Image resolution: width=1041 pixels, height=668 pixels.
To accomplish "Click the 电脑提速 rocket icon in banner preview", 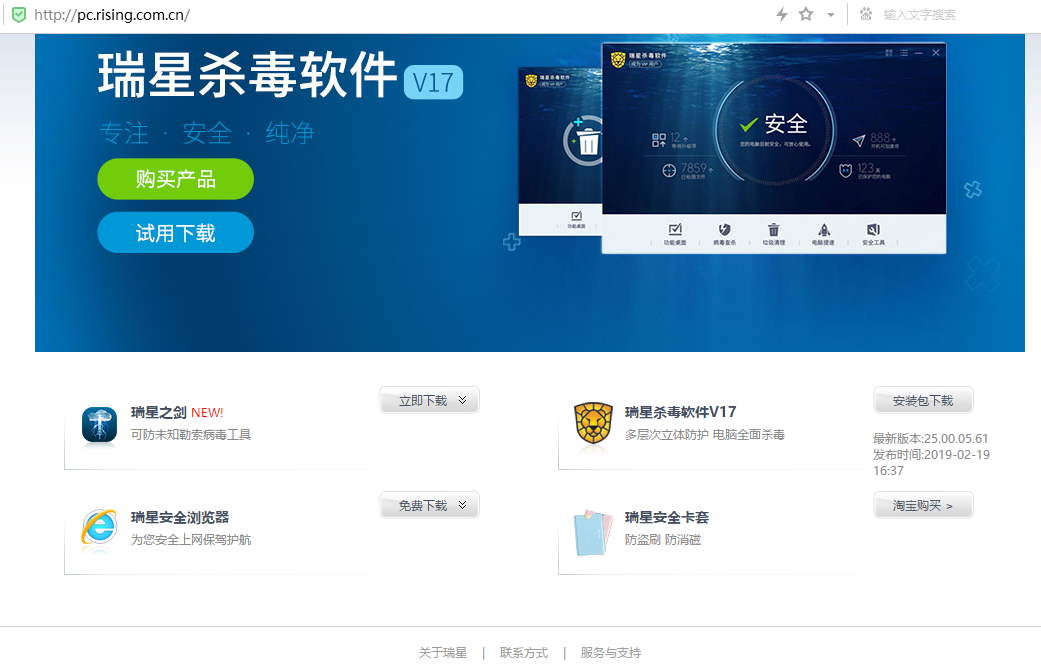I will pyautogui.click(x=823, y=230).
